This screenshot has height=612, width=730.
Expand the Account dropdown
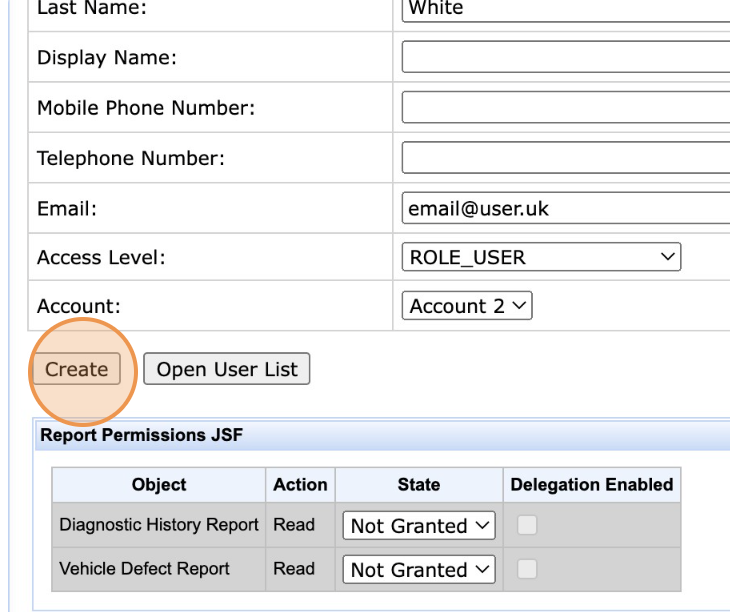coord(467,306)
